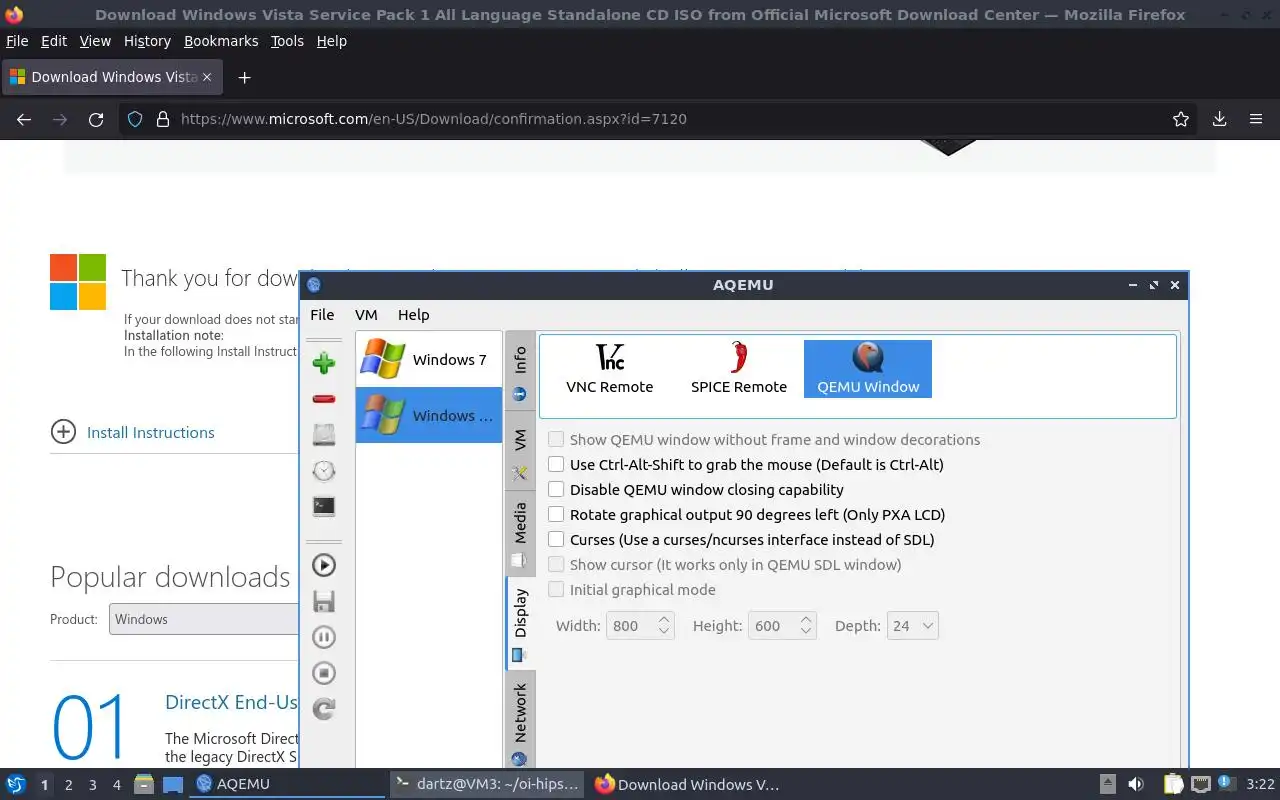The height and width of the screenshot is (800, 1280).
Task: Delete the VM using the red minus icon
Action: click(x=323, y=399)
